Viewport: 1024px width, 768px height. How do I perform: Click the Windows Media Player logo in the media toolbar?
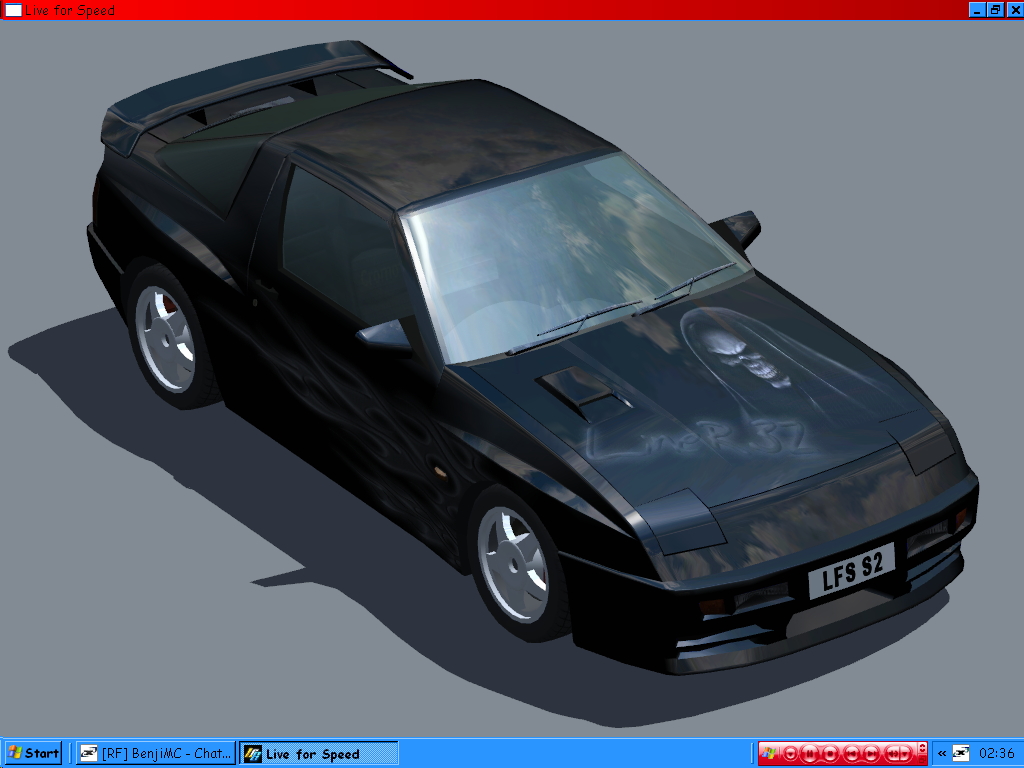point(769,753)
